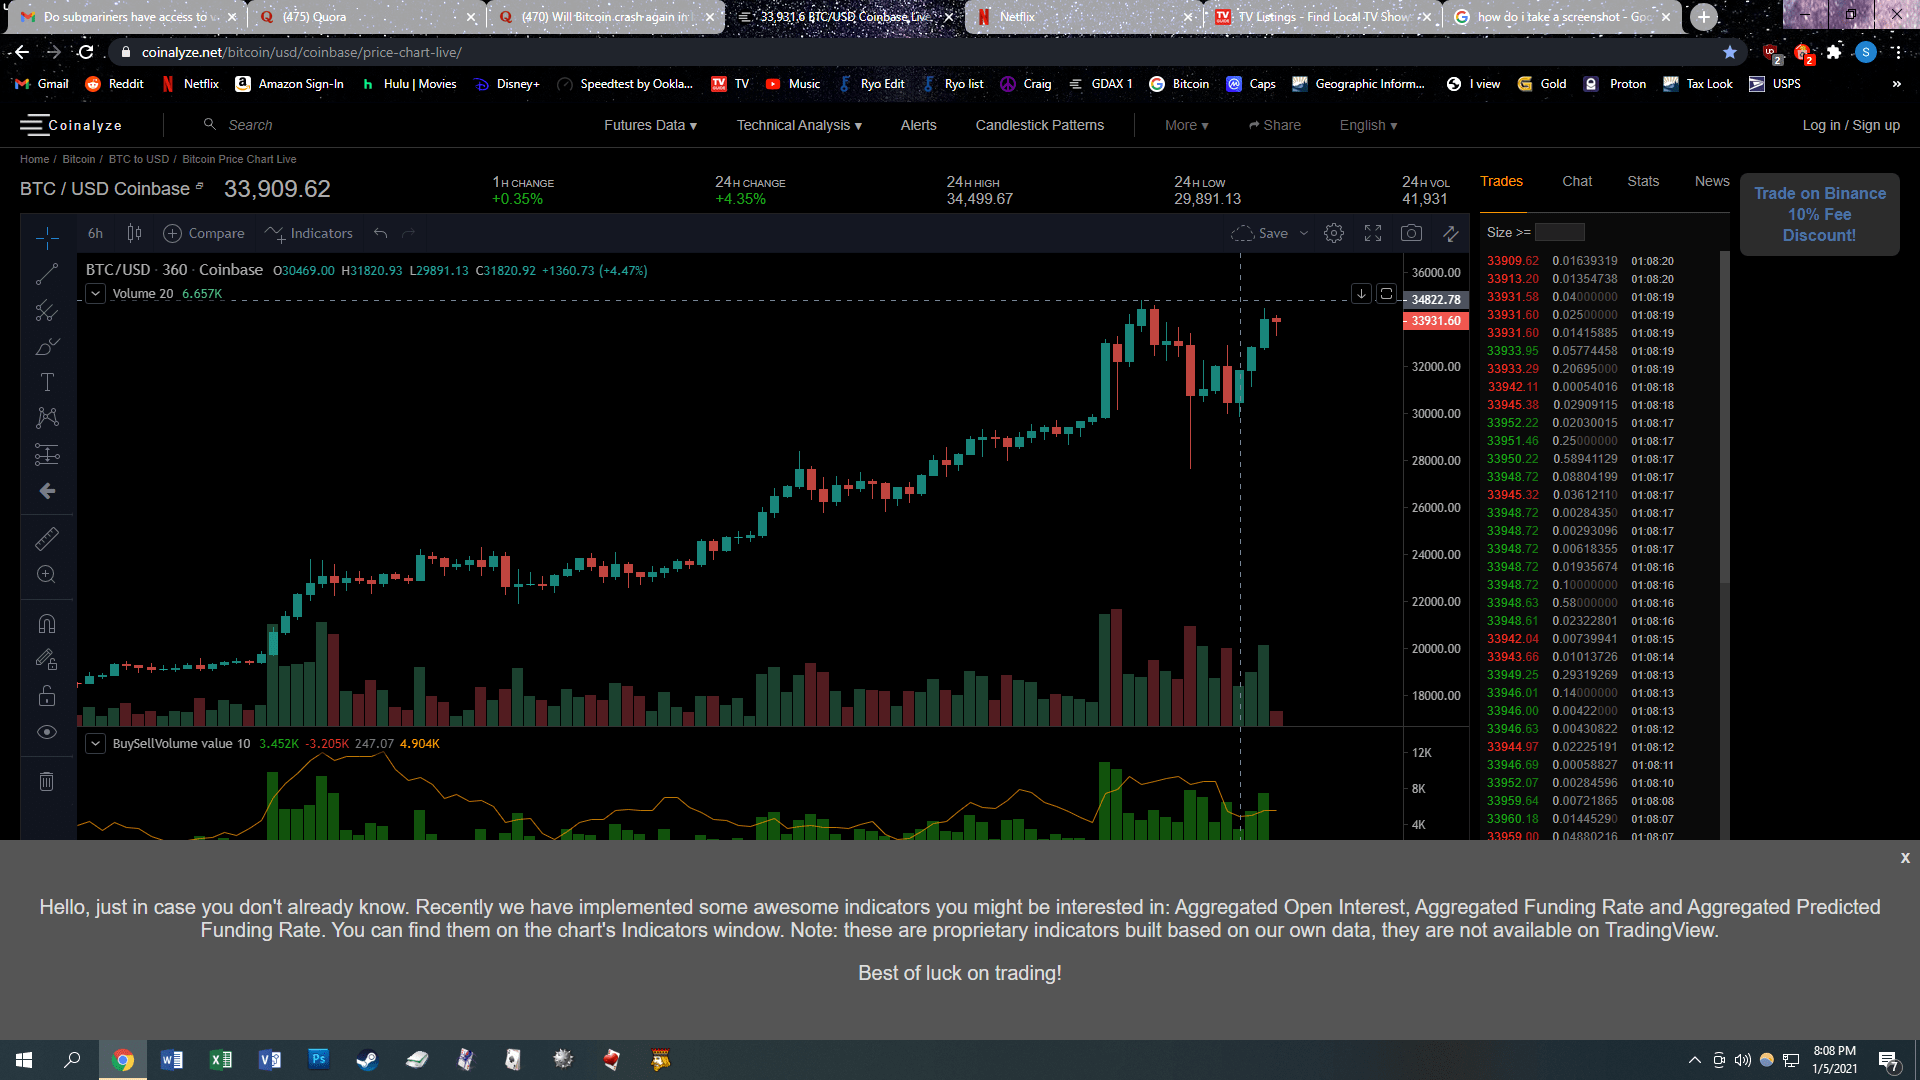This screenshot has width=1920, height=1080.
Task: Select the brush drawing tool
Action: click(x=47, y=347)
